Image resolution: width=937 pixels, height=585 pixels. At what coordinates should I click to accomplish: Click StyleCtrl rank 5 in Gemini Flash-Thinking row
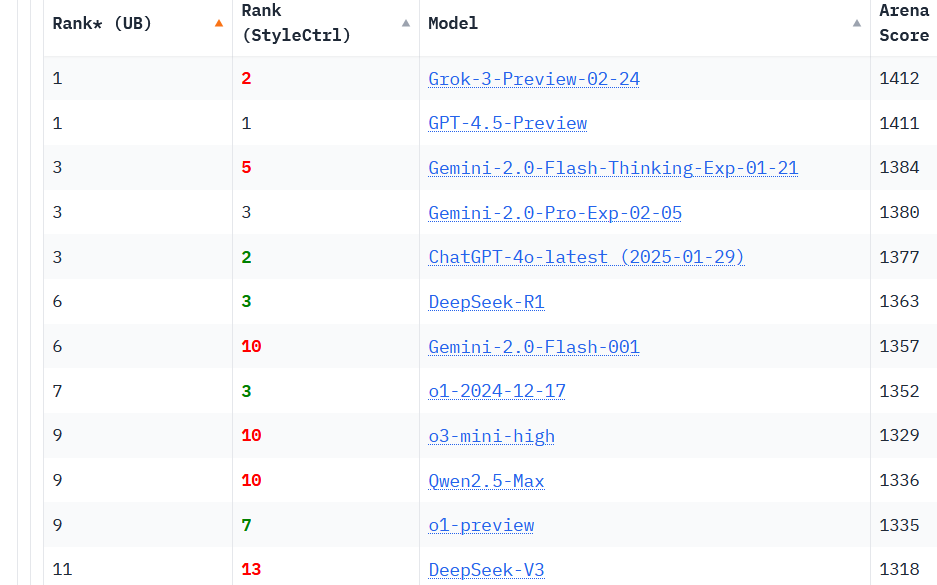pos(246,167)
